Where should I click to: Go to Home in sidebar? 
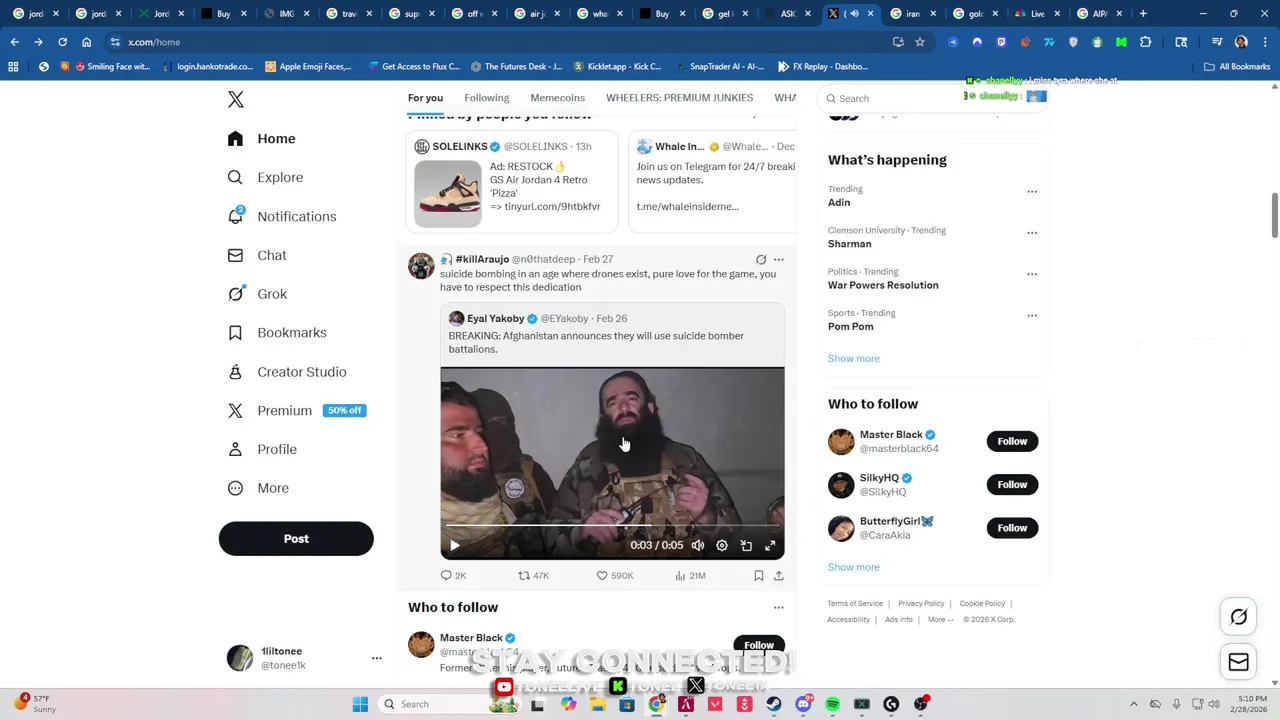261,139
